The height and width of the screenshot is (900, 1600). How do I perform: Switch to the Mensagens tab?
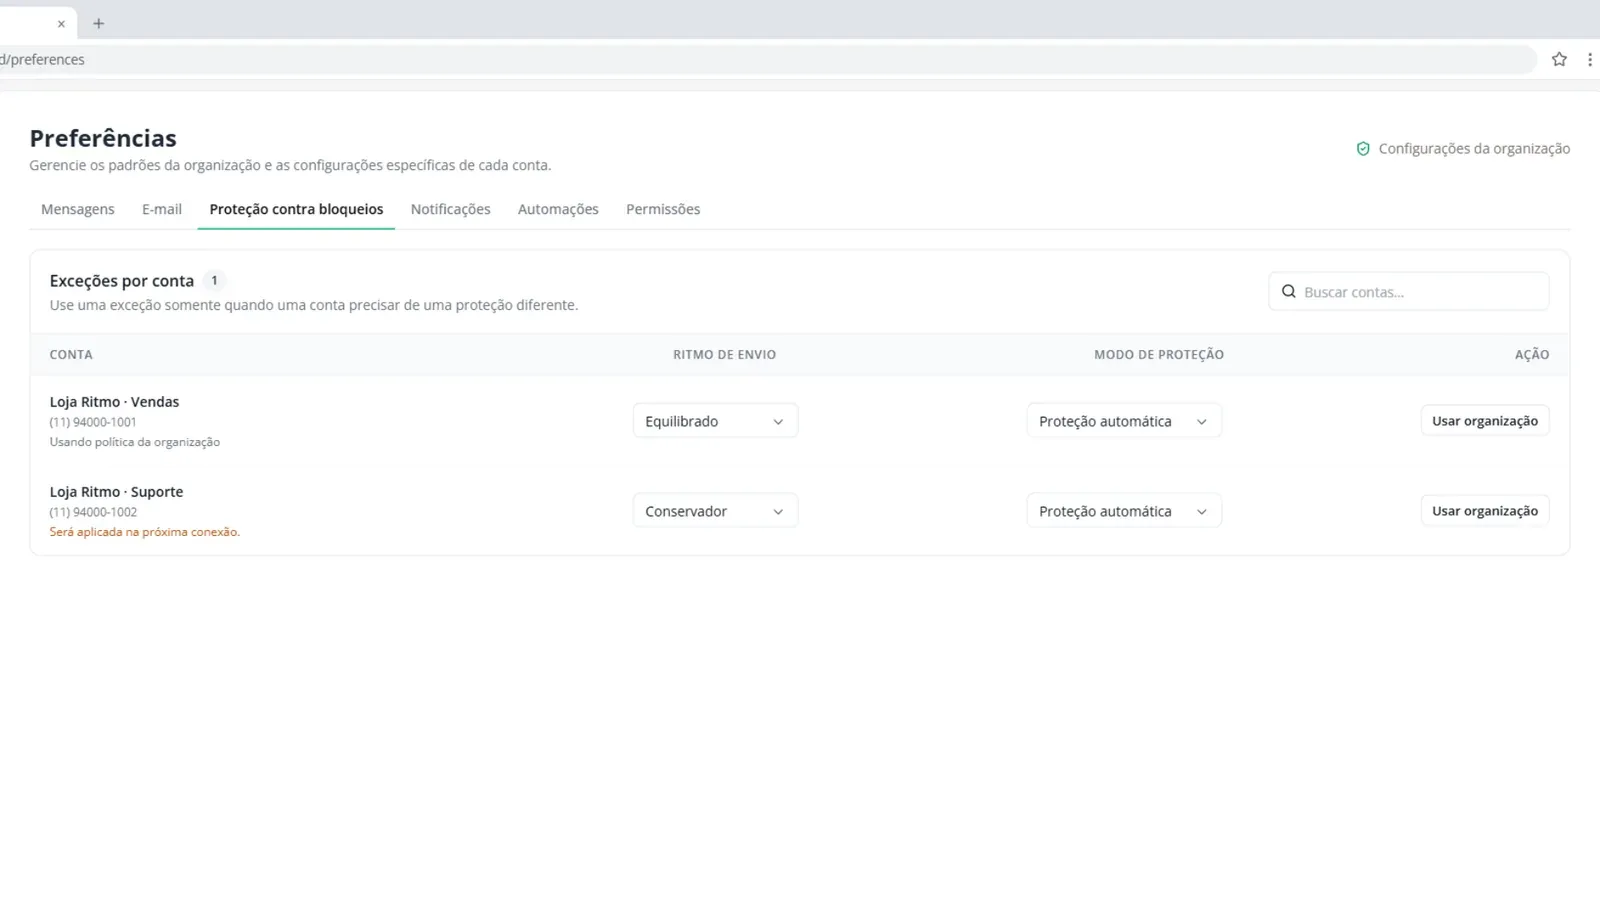pos(78,209)
